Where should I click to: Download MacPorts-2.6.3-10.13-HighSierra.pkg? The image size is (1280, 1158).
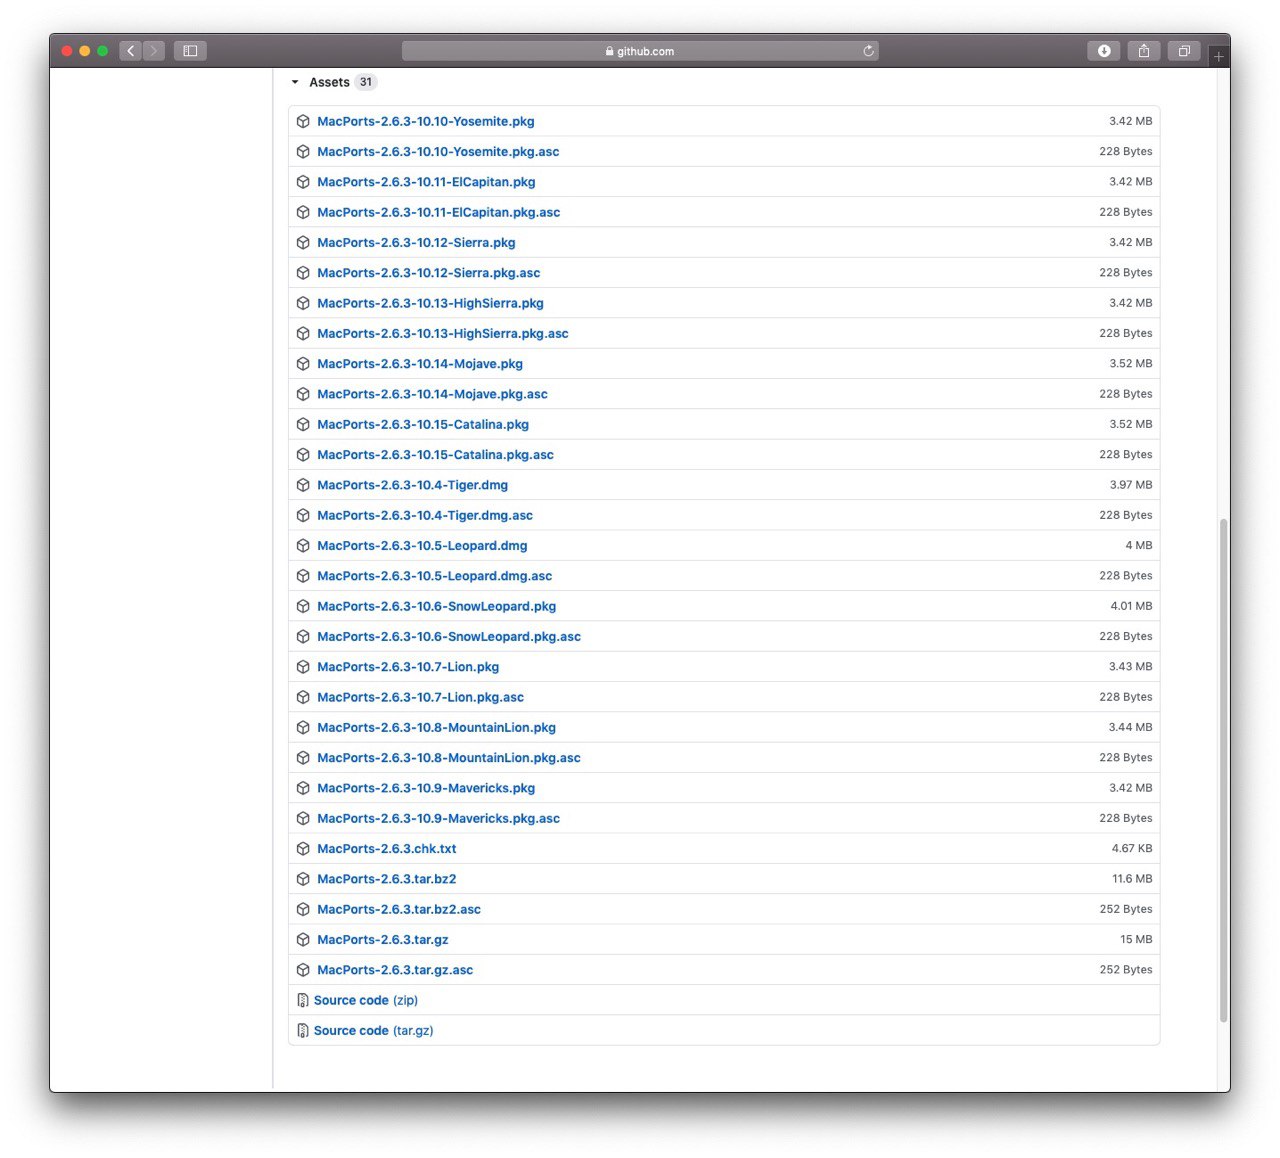pyautogui.click(x=430, y=303)
